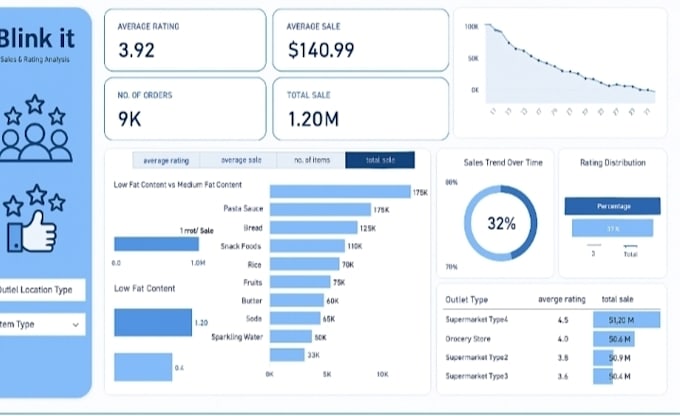Click the Average Rating 3.92 card
This screenshot has height=416, width=680.
185,40
